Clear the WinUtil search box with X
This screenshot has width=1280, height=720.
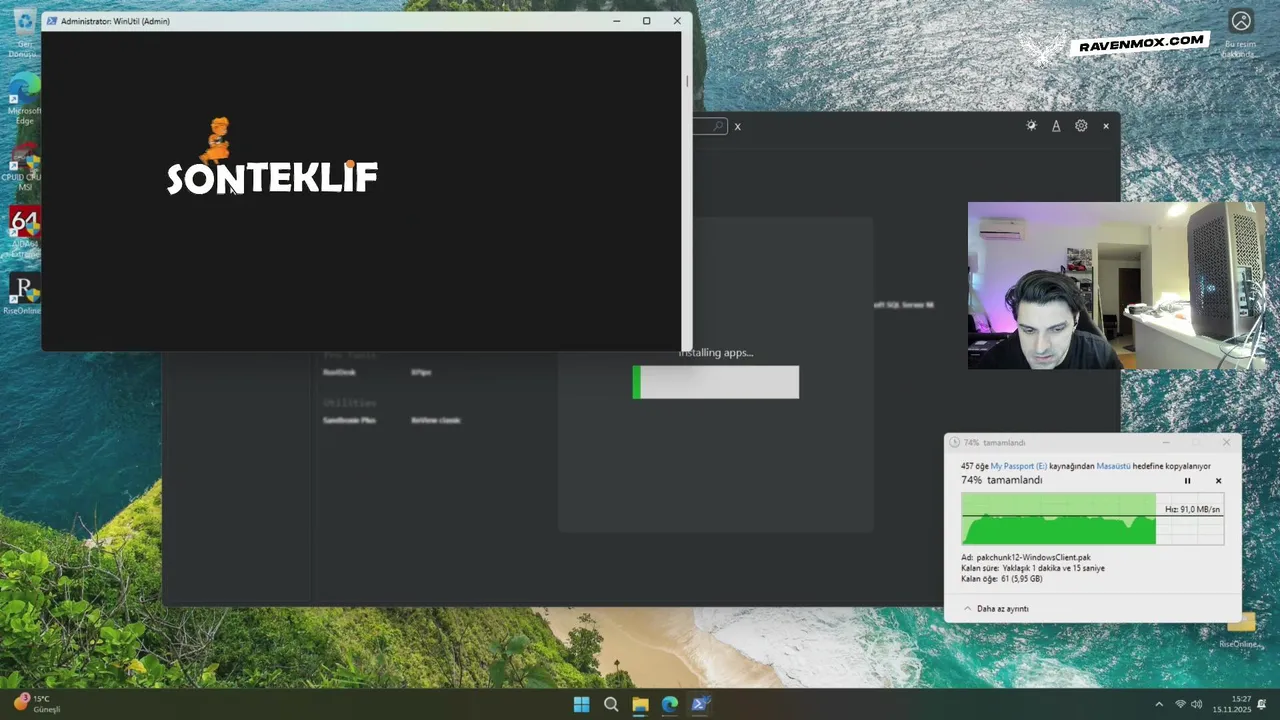coord(737,127)
